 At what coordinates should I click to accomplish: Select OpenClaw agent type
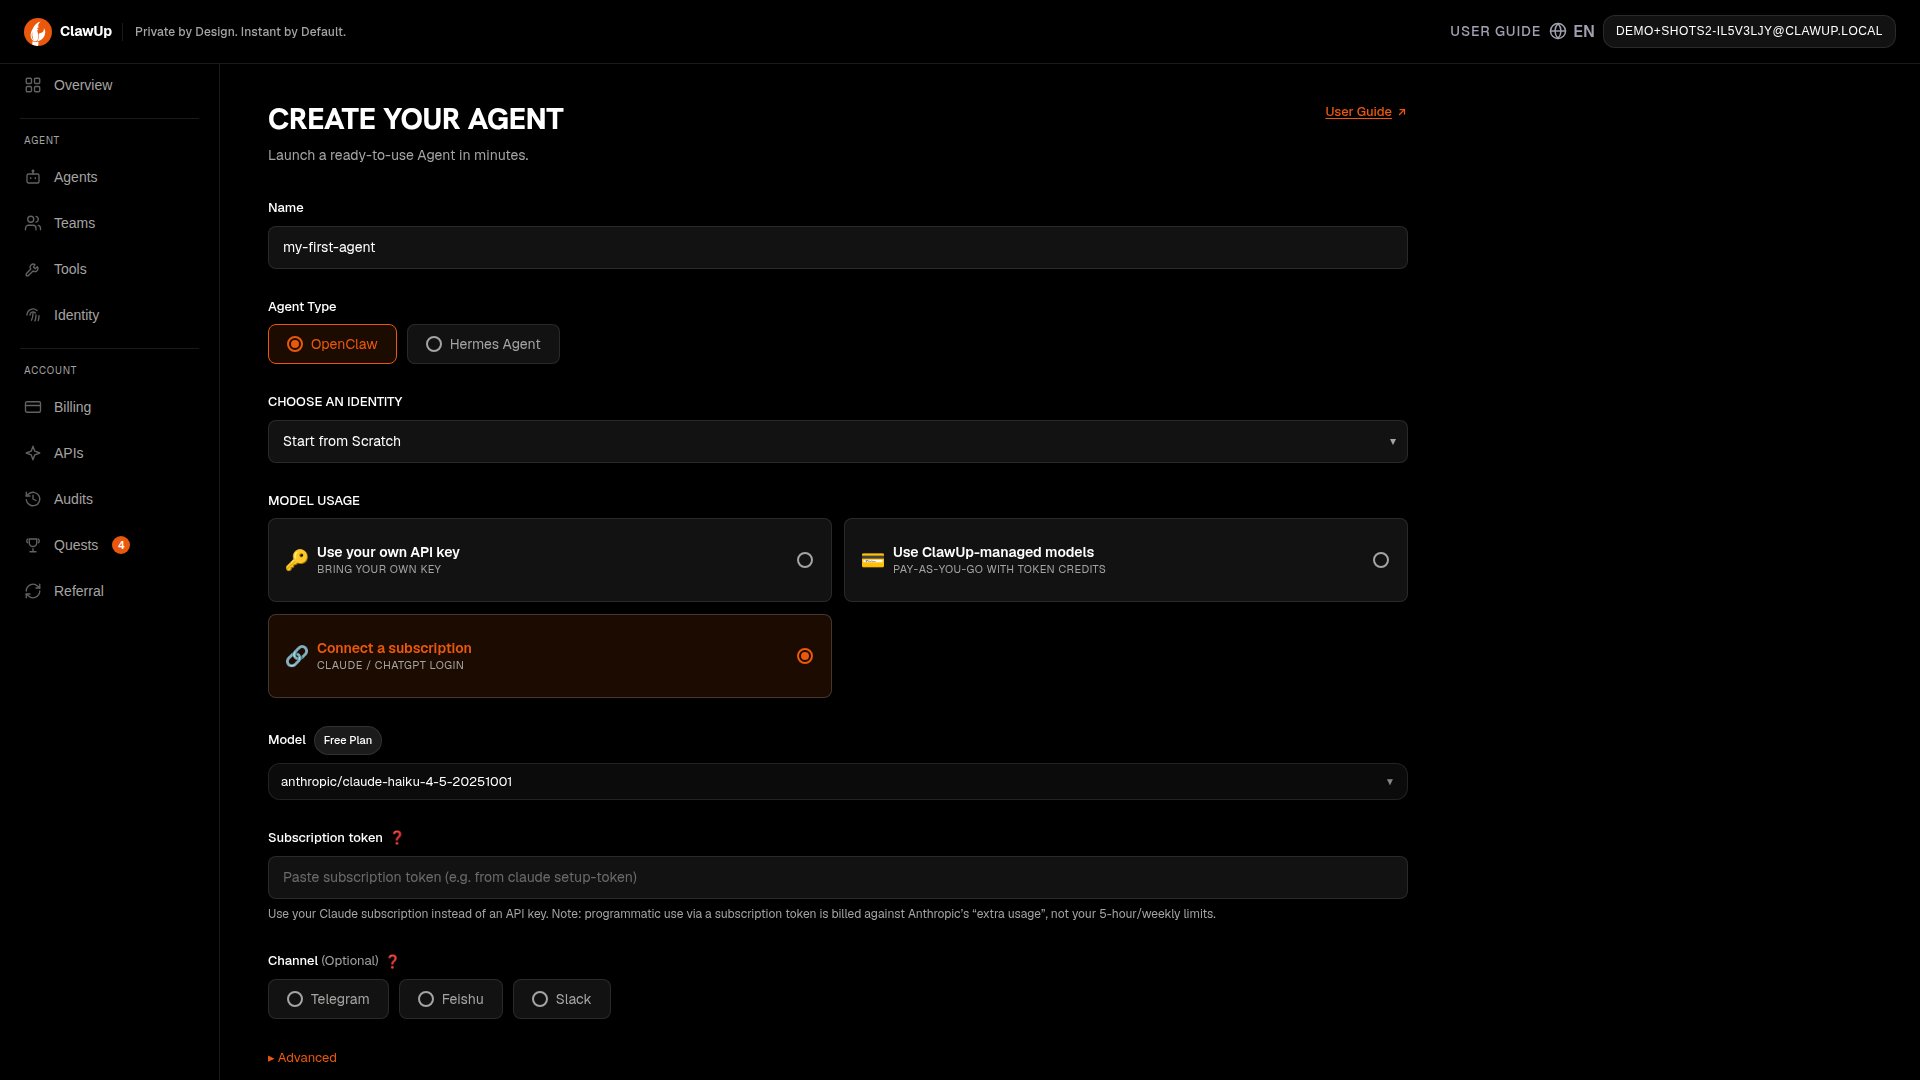pyautogui.click(x=332, y=344)
